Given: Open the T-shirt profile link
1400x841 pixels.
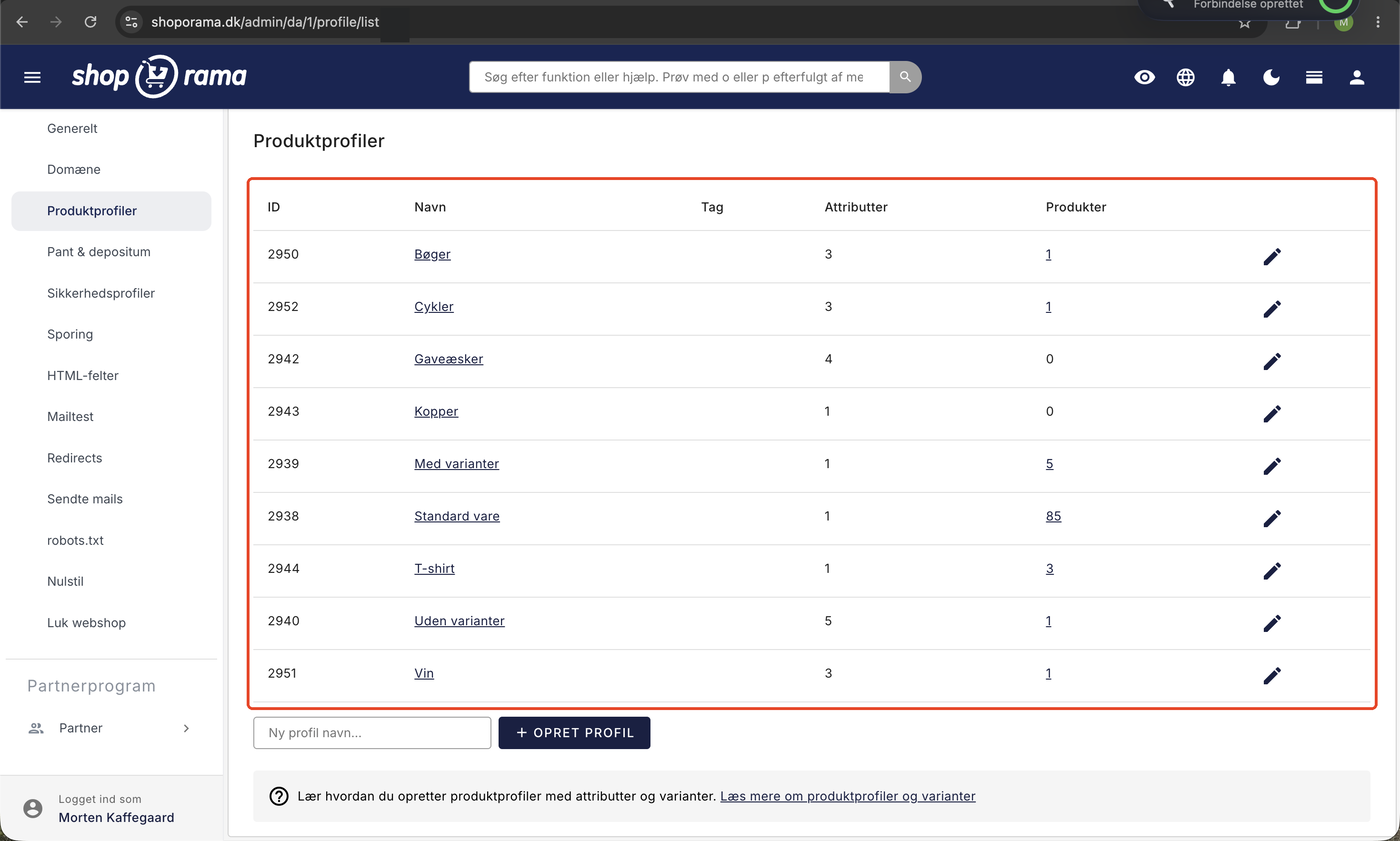Looking at the screenshot, I should point(435,568).
